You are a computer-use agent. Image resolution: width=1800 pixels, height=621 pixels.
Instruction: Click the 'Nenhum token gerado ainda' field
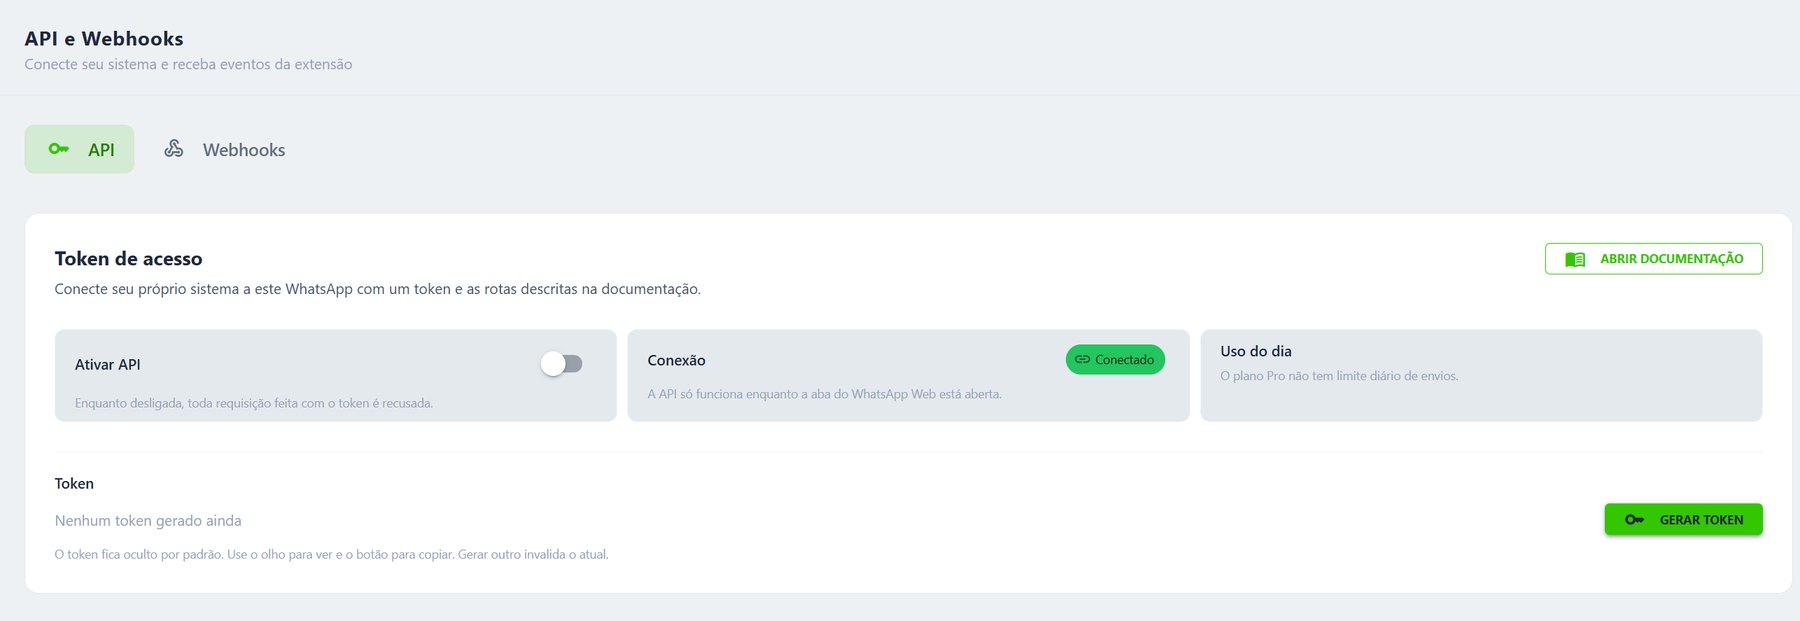point(148,521)
